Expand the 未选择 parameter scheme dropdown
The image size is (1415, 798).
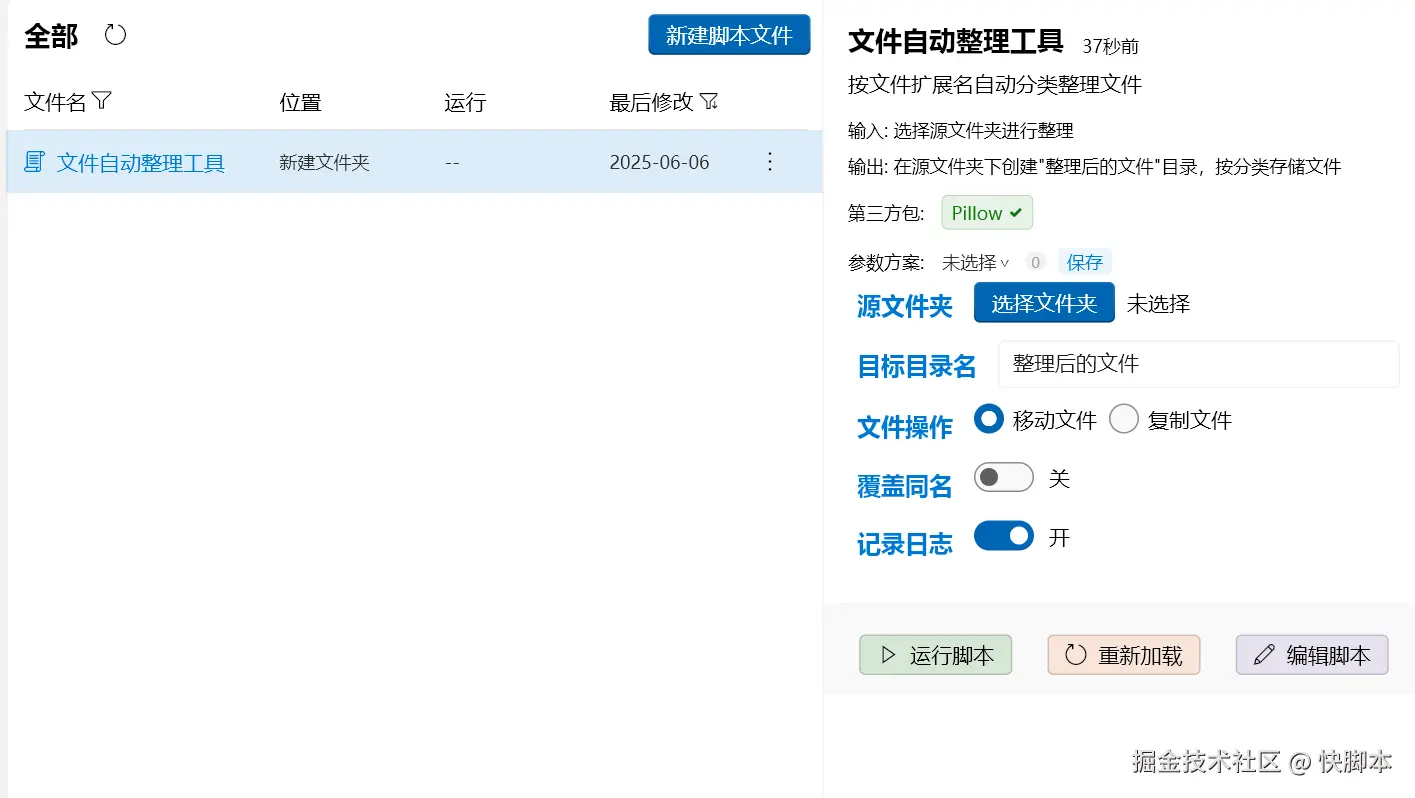tap(972, 262)
